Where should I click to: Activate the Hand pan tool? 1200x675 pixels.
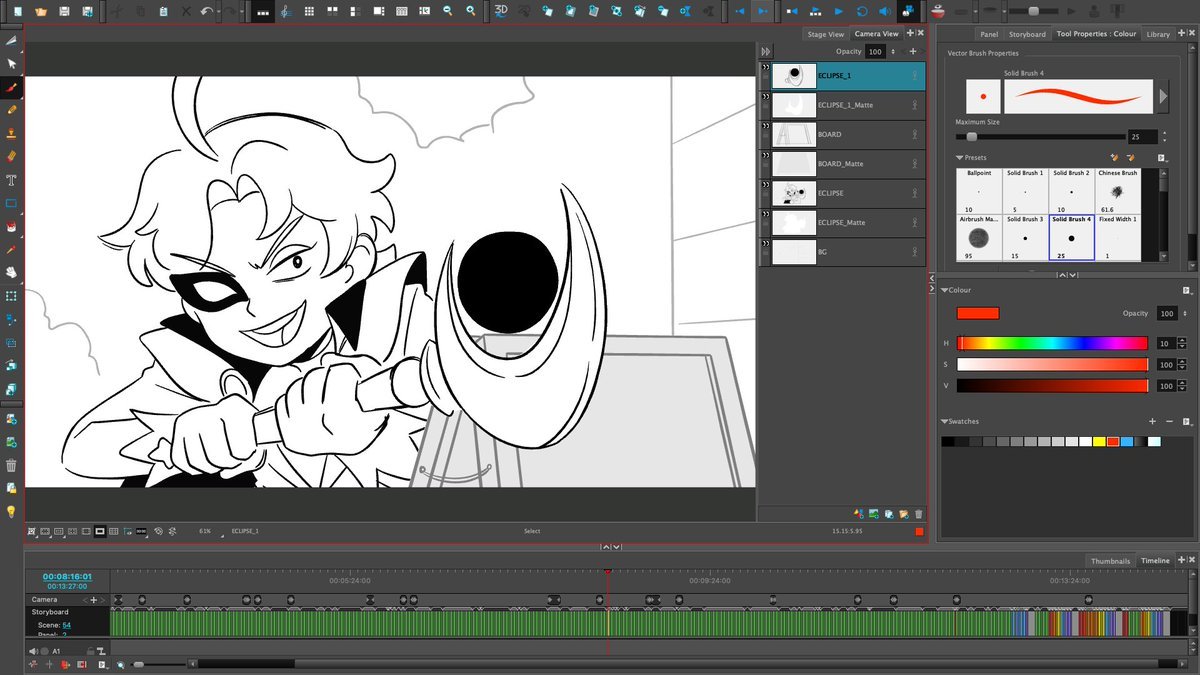click(x=12, y=271)
